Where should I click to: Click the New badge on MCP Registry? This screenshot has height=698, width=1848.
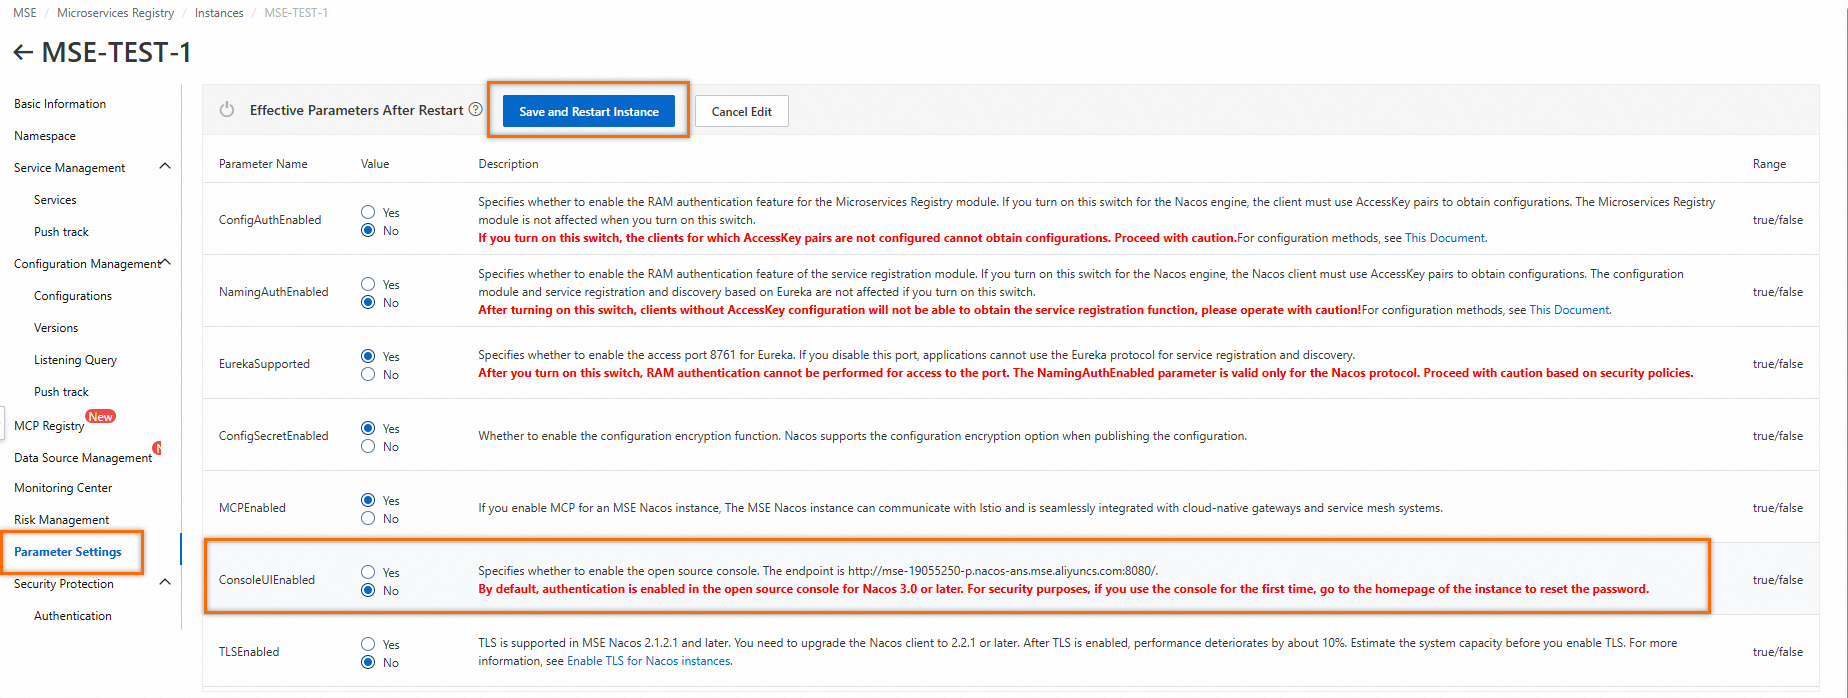coord(100,416)
